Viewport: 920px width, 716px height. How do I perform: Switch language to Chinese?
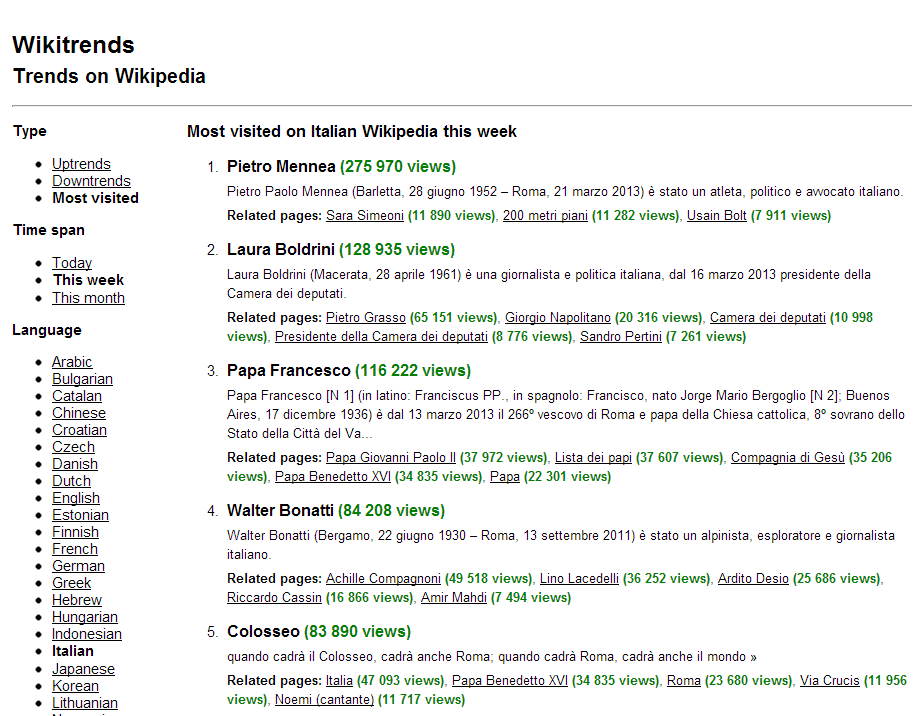pyautogui.click(x=79, y=413)
